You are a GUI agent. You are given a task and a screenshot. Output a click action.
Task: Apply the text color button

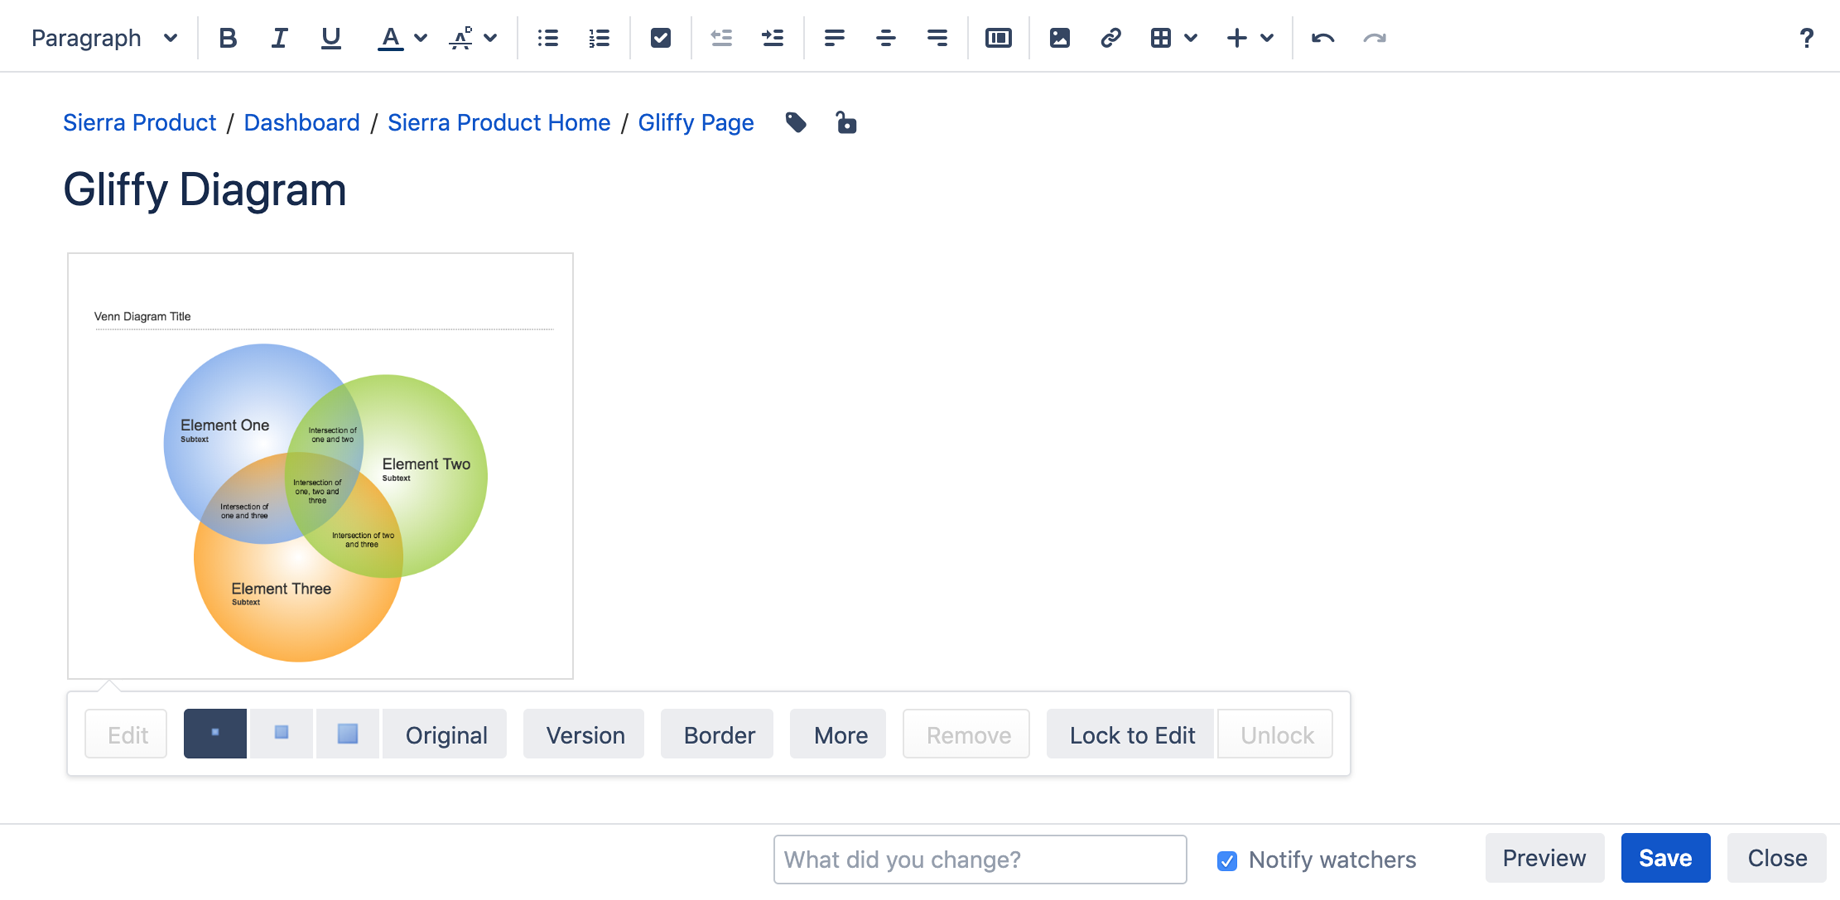(390, 38)
